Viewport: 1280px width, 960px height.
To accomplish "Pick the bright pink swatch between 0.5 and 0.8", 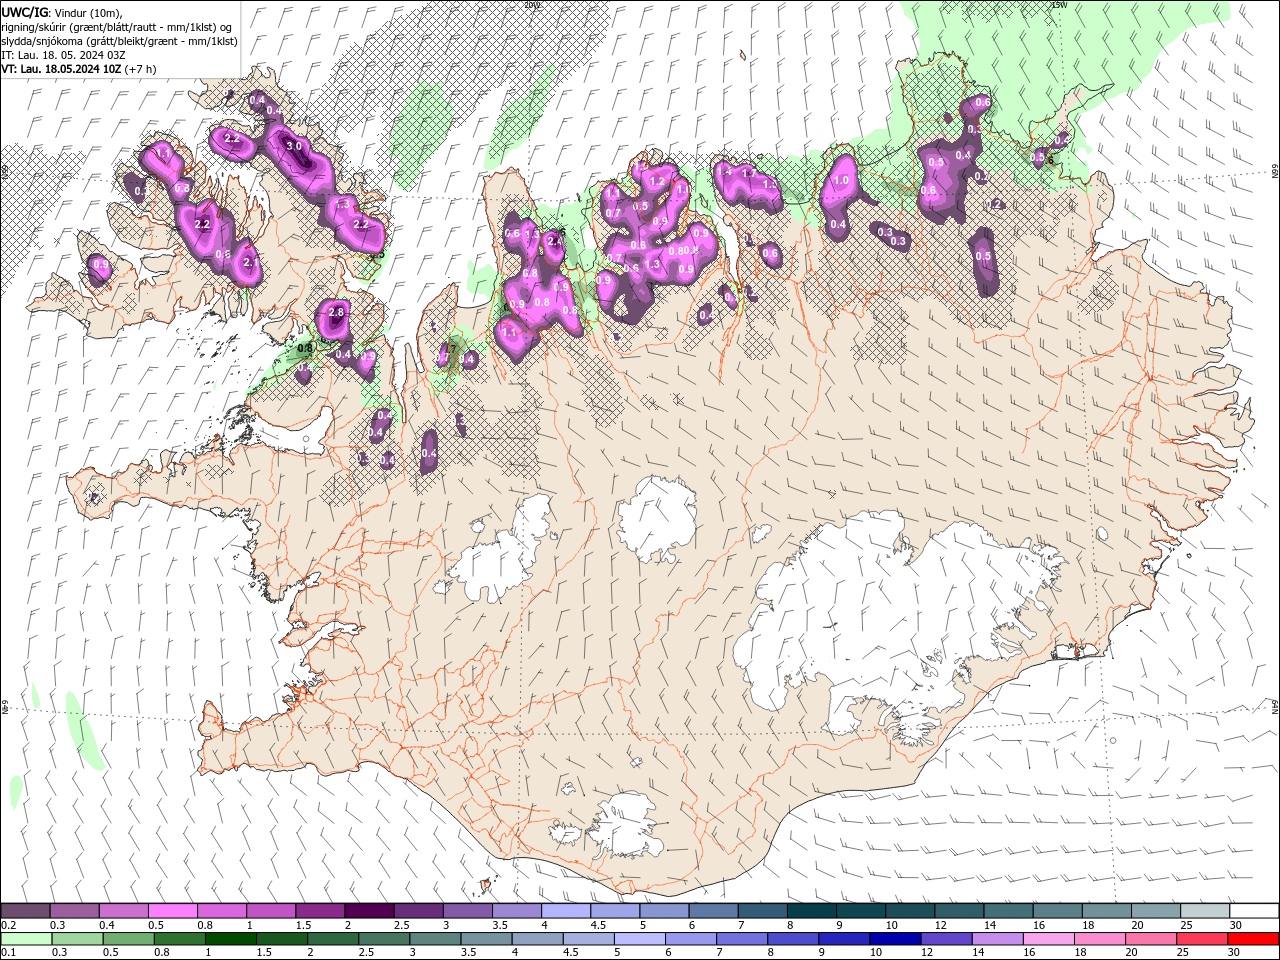I will click(x=172, y=911).
